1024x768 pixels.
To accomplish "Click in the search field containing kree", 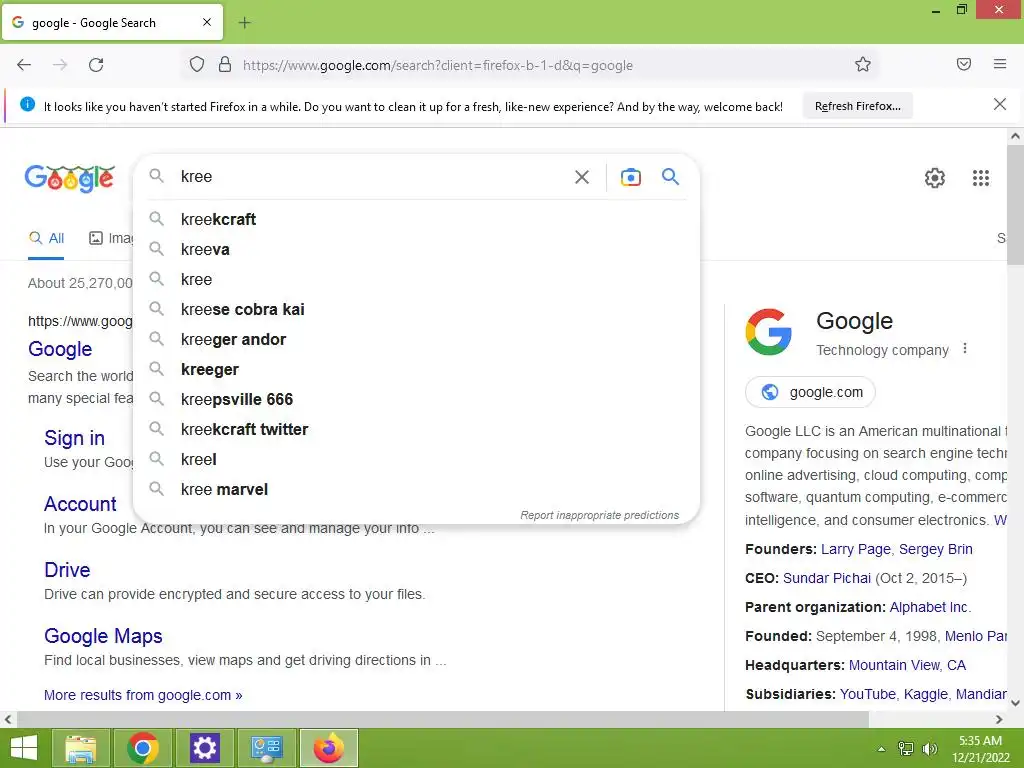I will [372, 176].
